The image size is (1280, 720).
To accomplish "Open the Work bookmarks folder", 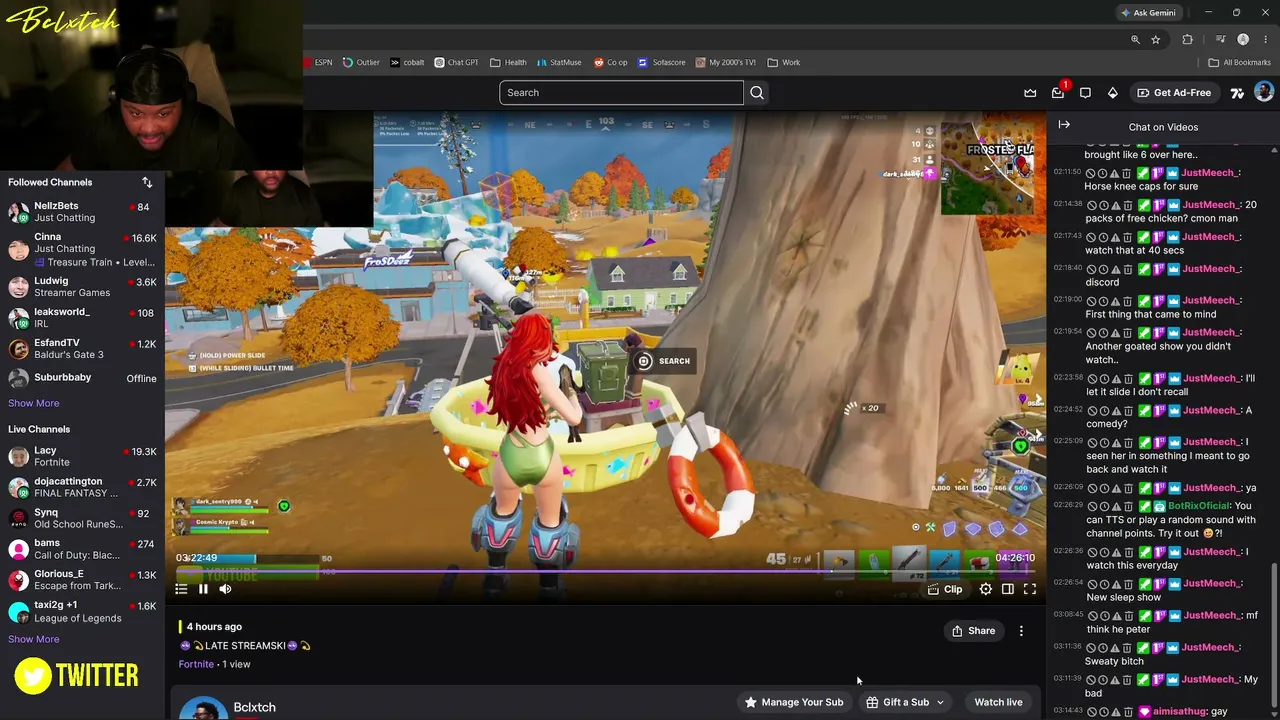I will click(x=784, y=62).
